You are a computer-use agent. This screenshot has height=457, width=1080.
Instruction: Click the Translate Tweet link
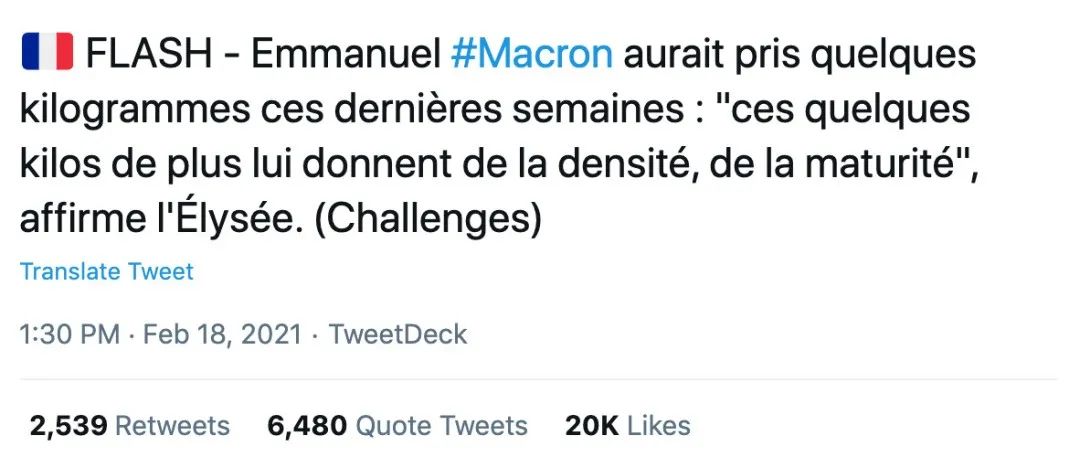[107, 271]
